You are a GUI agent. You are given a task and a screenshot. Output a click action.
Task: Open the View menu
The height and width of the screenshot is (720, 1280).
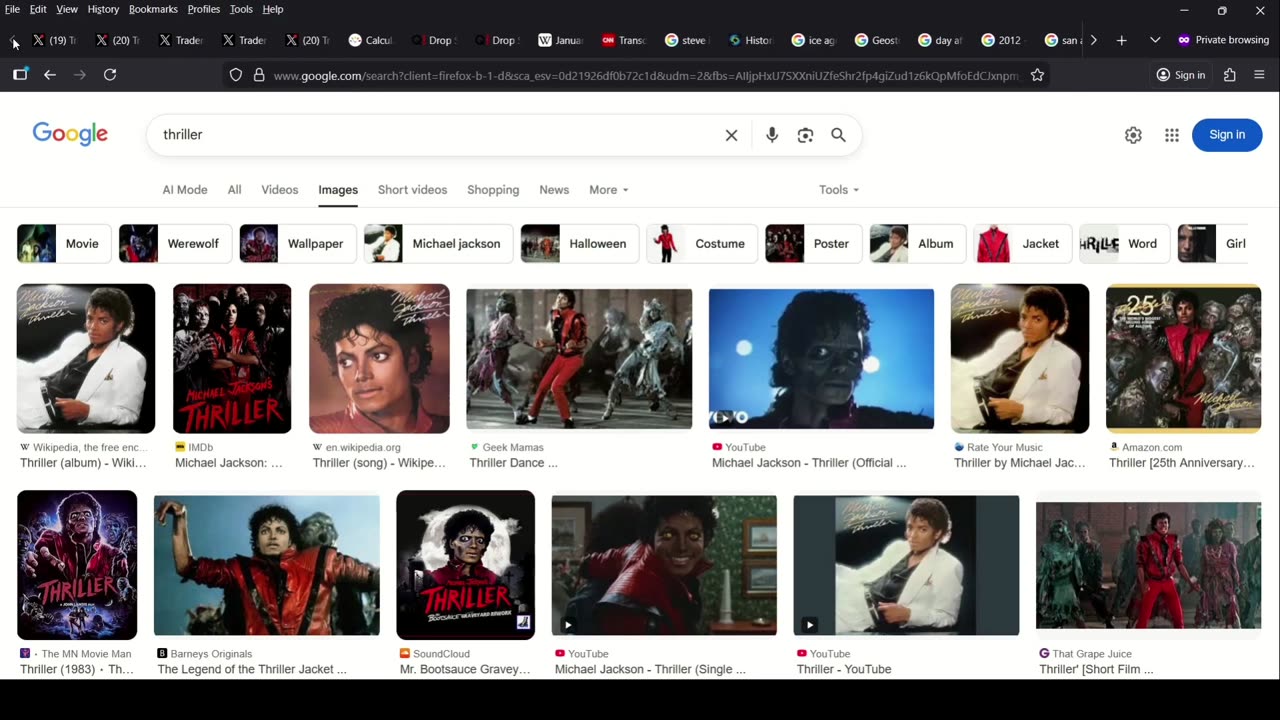pyautogui.click(x=67, y=9)
